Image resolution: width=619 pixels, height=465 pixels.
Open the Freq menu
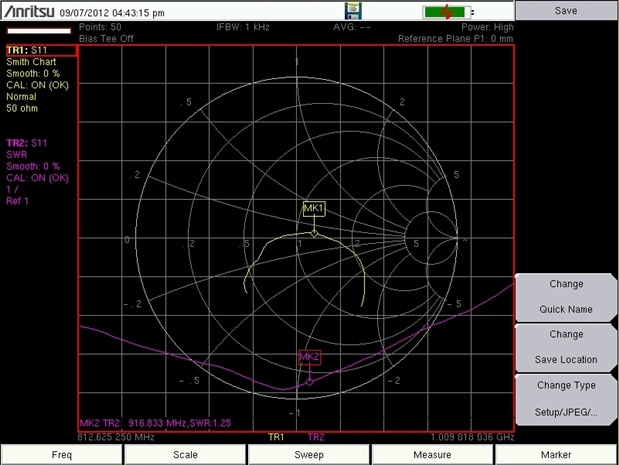(62, 454)
